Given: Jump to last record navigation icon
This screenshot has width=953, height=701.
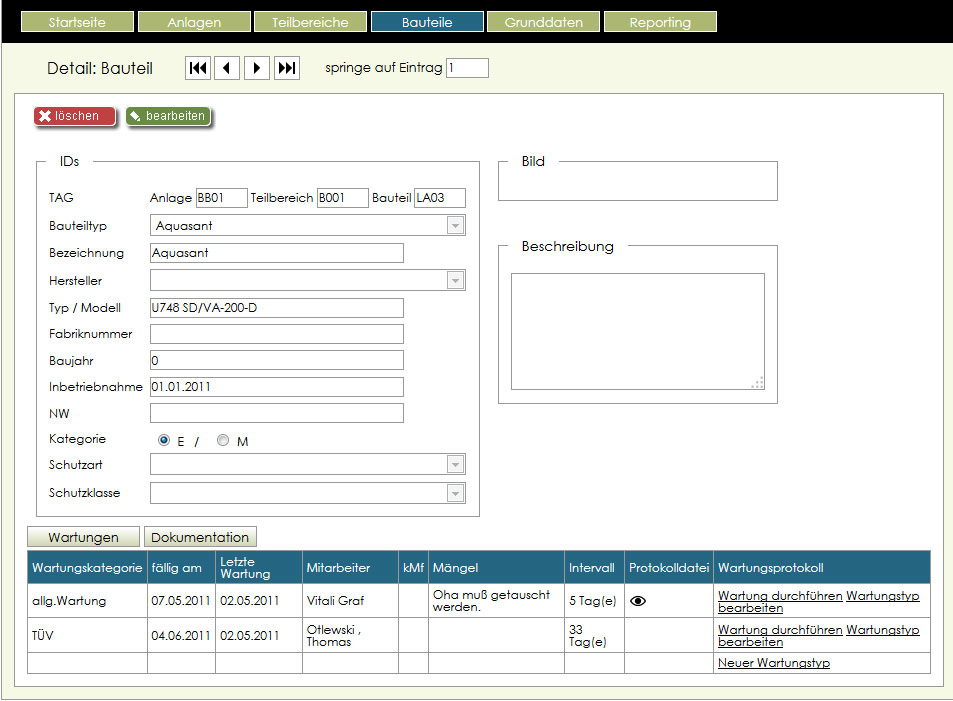Looking at the screenshot, I should point(287,68).
